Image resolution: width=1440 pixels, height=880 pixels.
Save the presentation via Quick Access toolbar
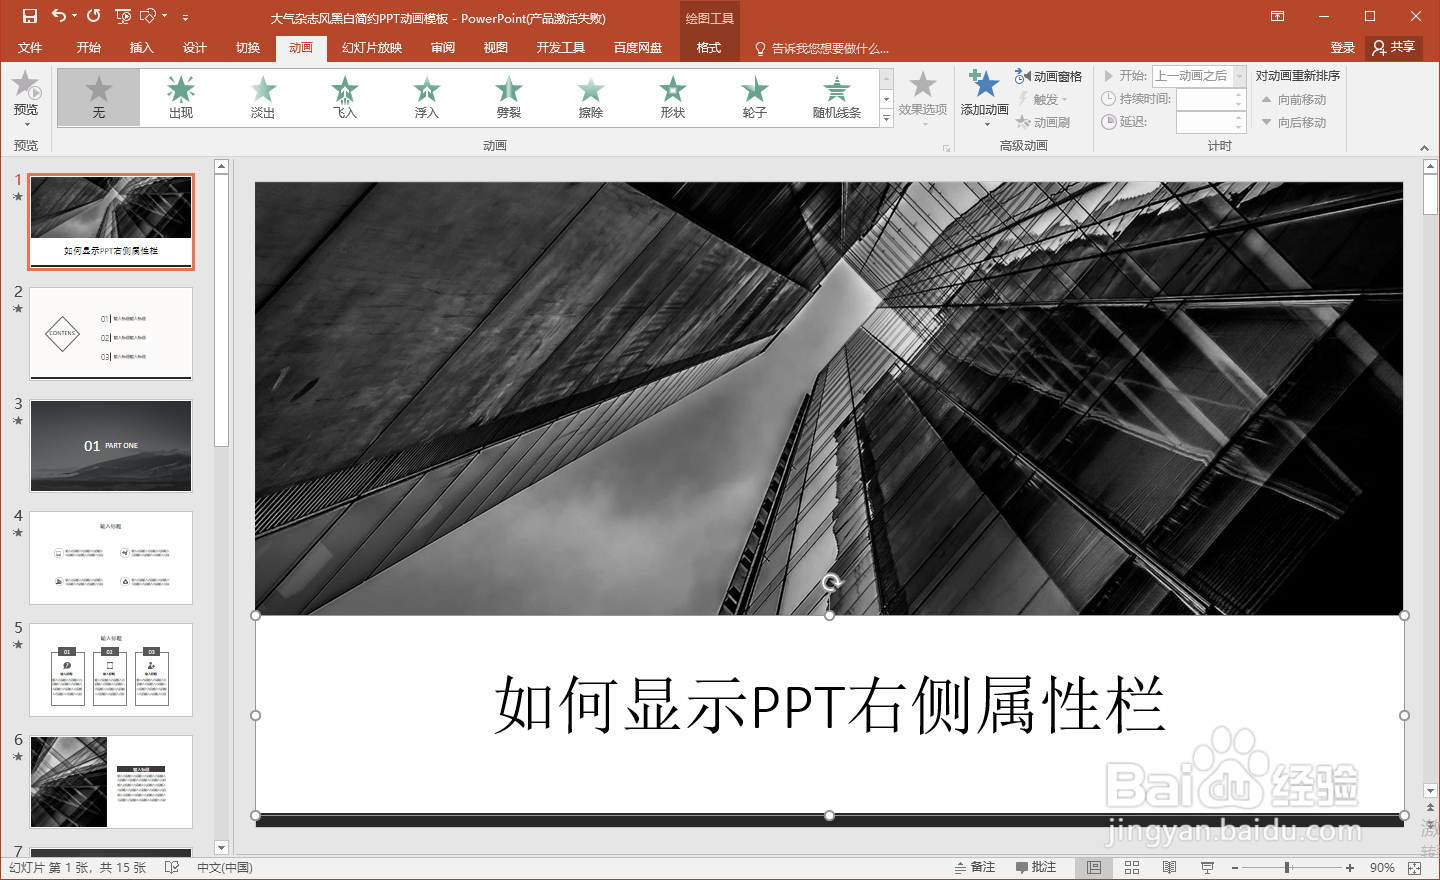[x=28, y=16]
